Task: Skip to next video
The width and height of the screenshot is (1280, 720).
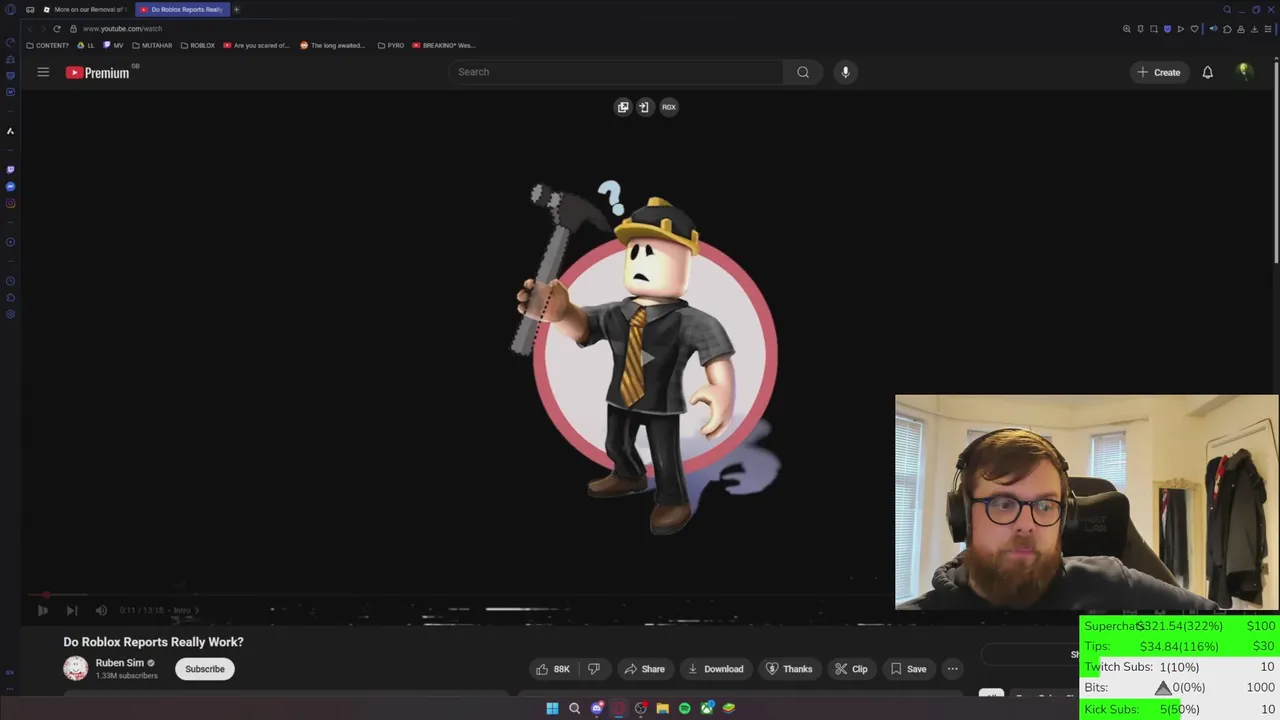Action: (72, 610)
